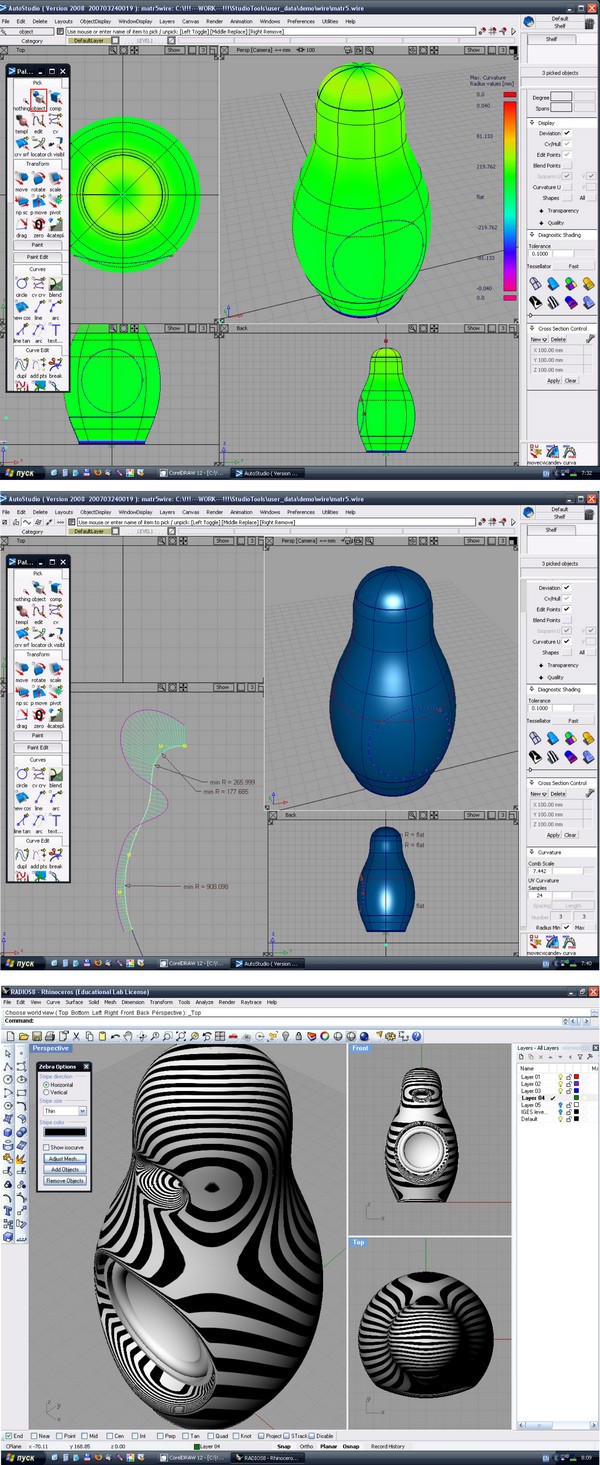The image size is (600, 1465).
Task: Open ObjectDisplay menu in middle AutoStudio window
Action: tap(96, 512)
